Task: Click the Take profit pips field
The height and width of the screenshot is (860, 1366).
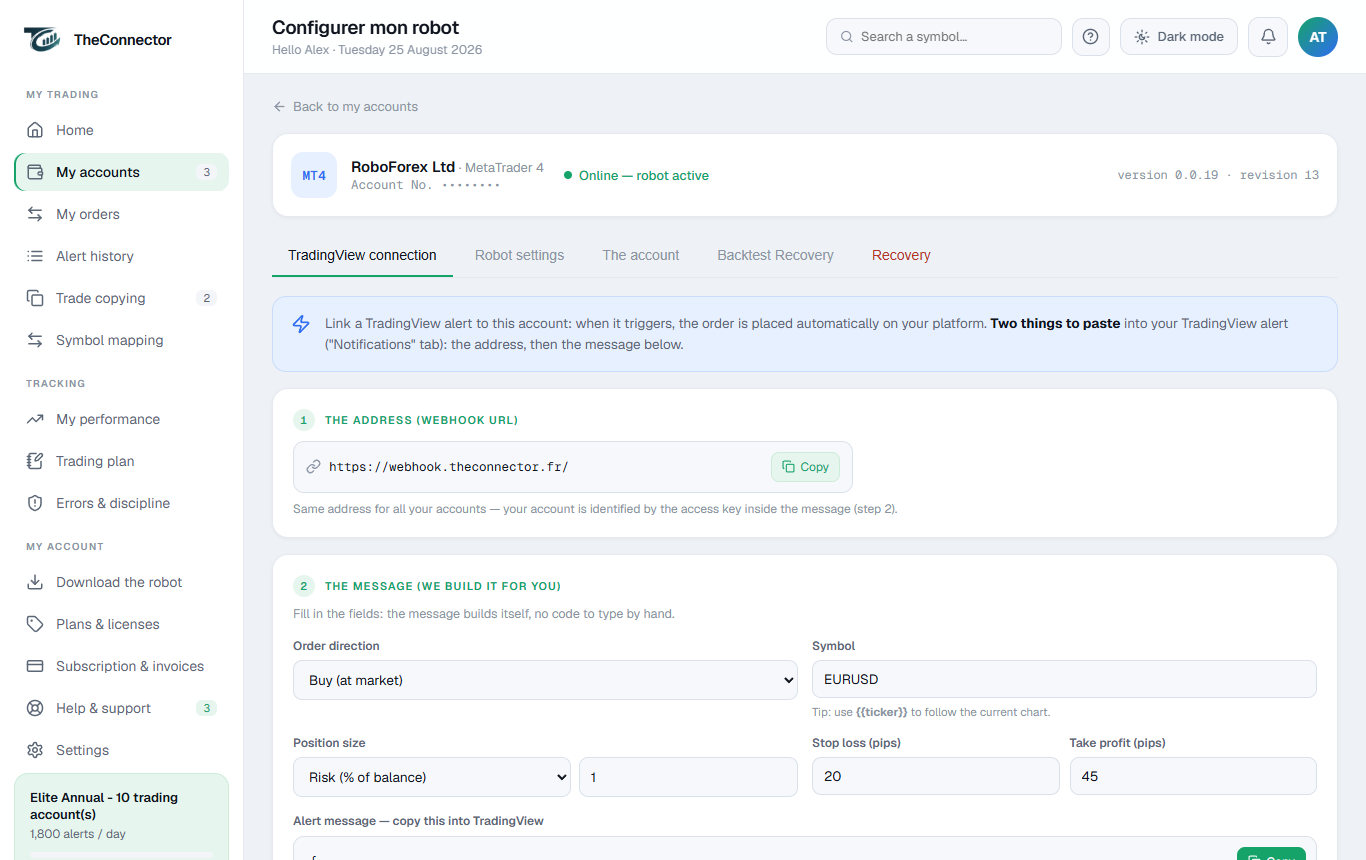Action: (1193, 776)
